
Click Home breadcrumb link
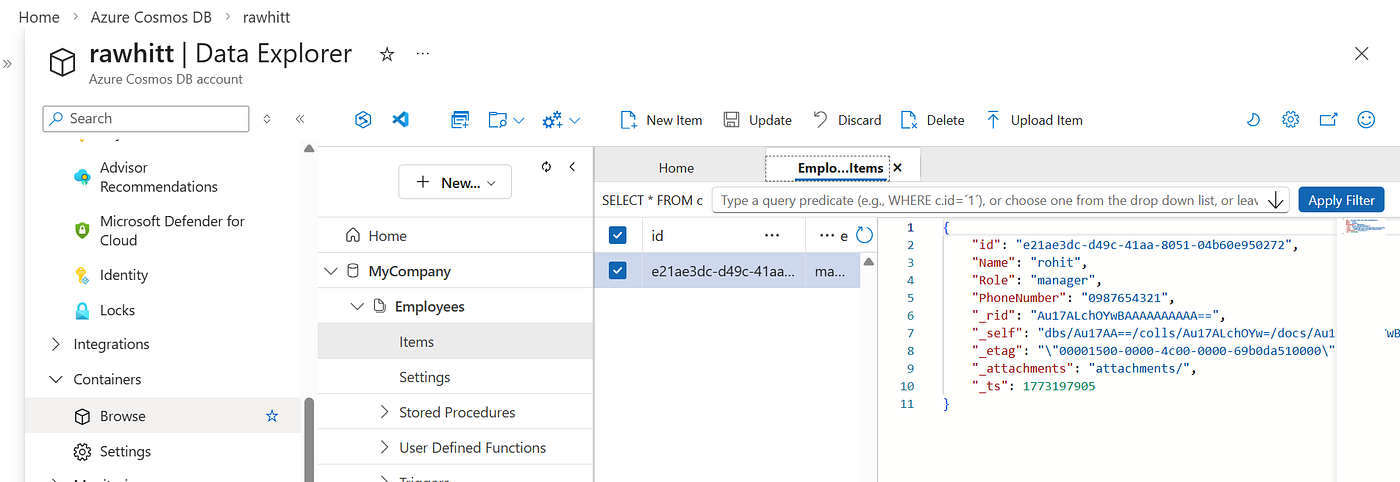pos(39,17)
